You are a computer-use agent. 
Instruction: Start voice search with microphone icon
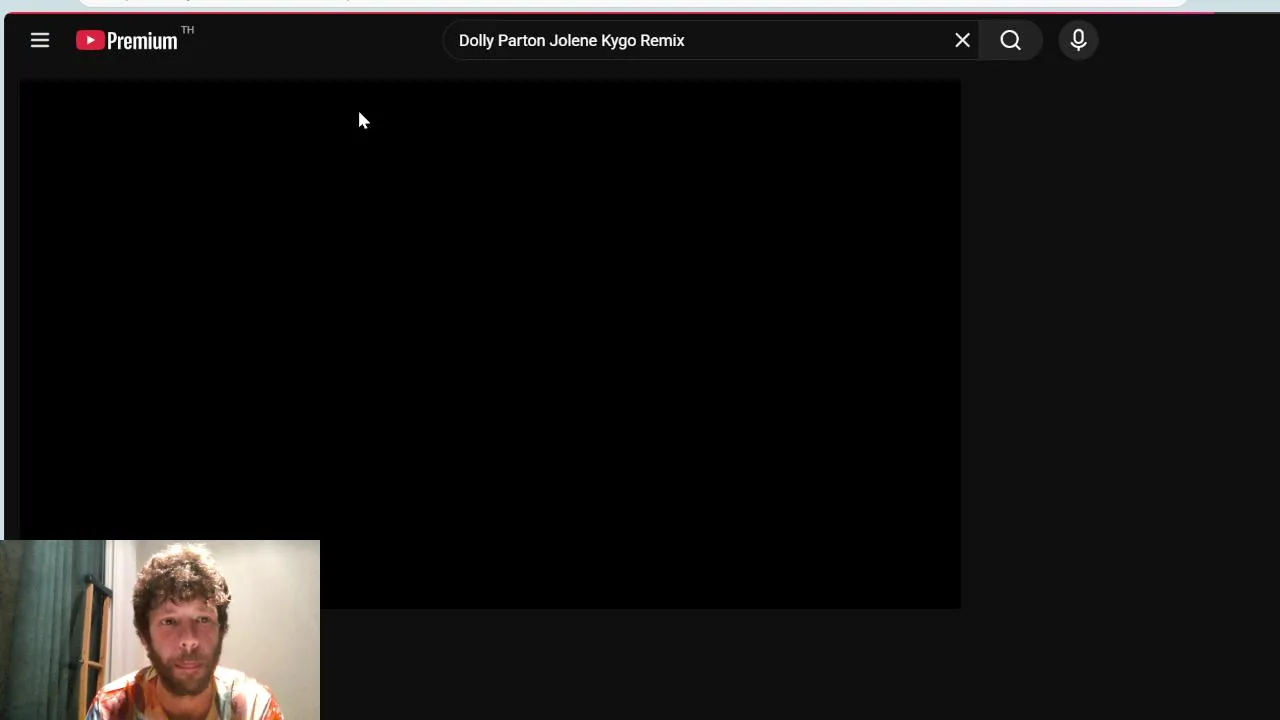point(1078,41)
